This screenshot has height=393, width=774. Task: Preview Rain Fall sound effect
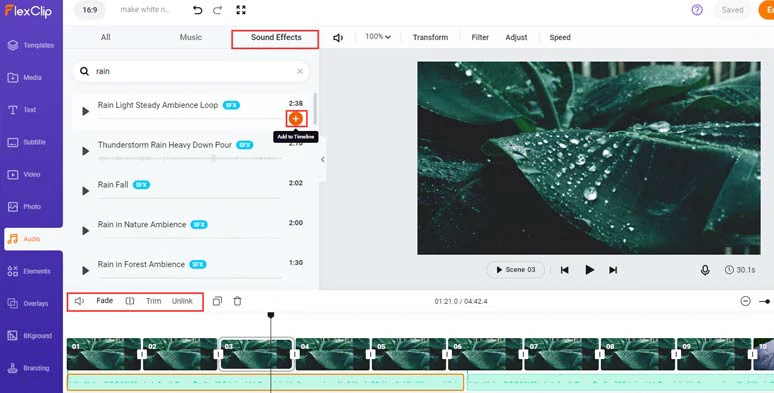85,191
